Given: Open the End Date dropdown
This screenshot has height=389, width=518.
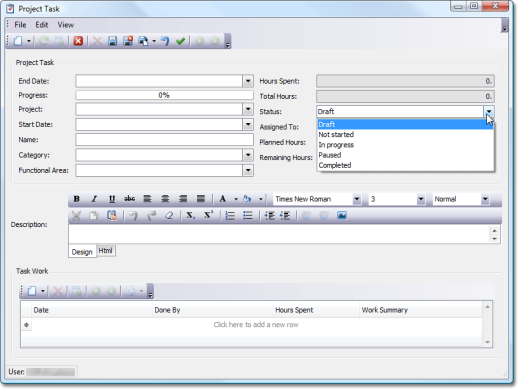Looking at the screenshot, I should coord(248,81).
